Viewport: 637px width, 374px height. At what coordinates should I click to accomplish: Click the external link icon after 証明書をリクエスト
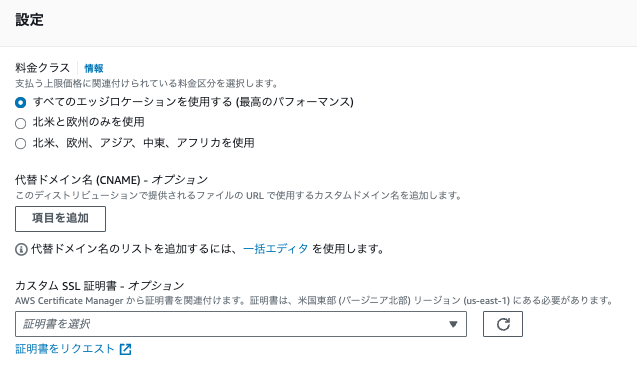point(126,349)
